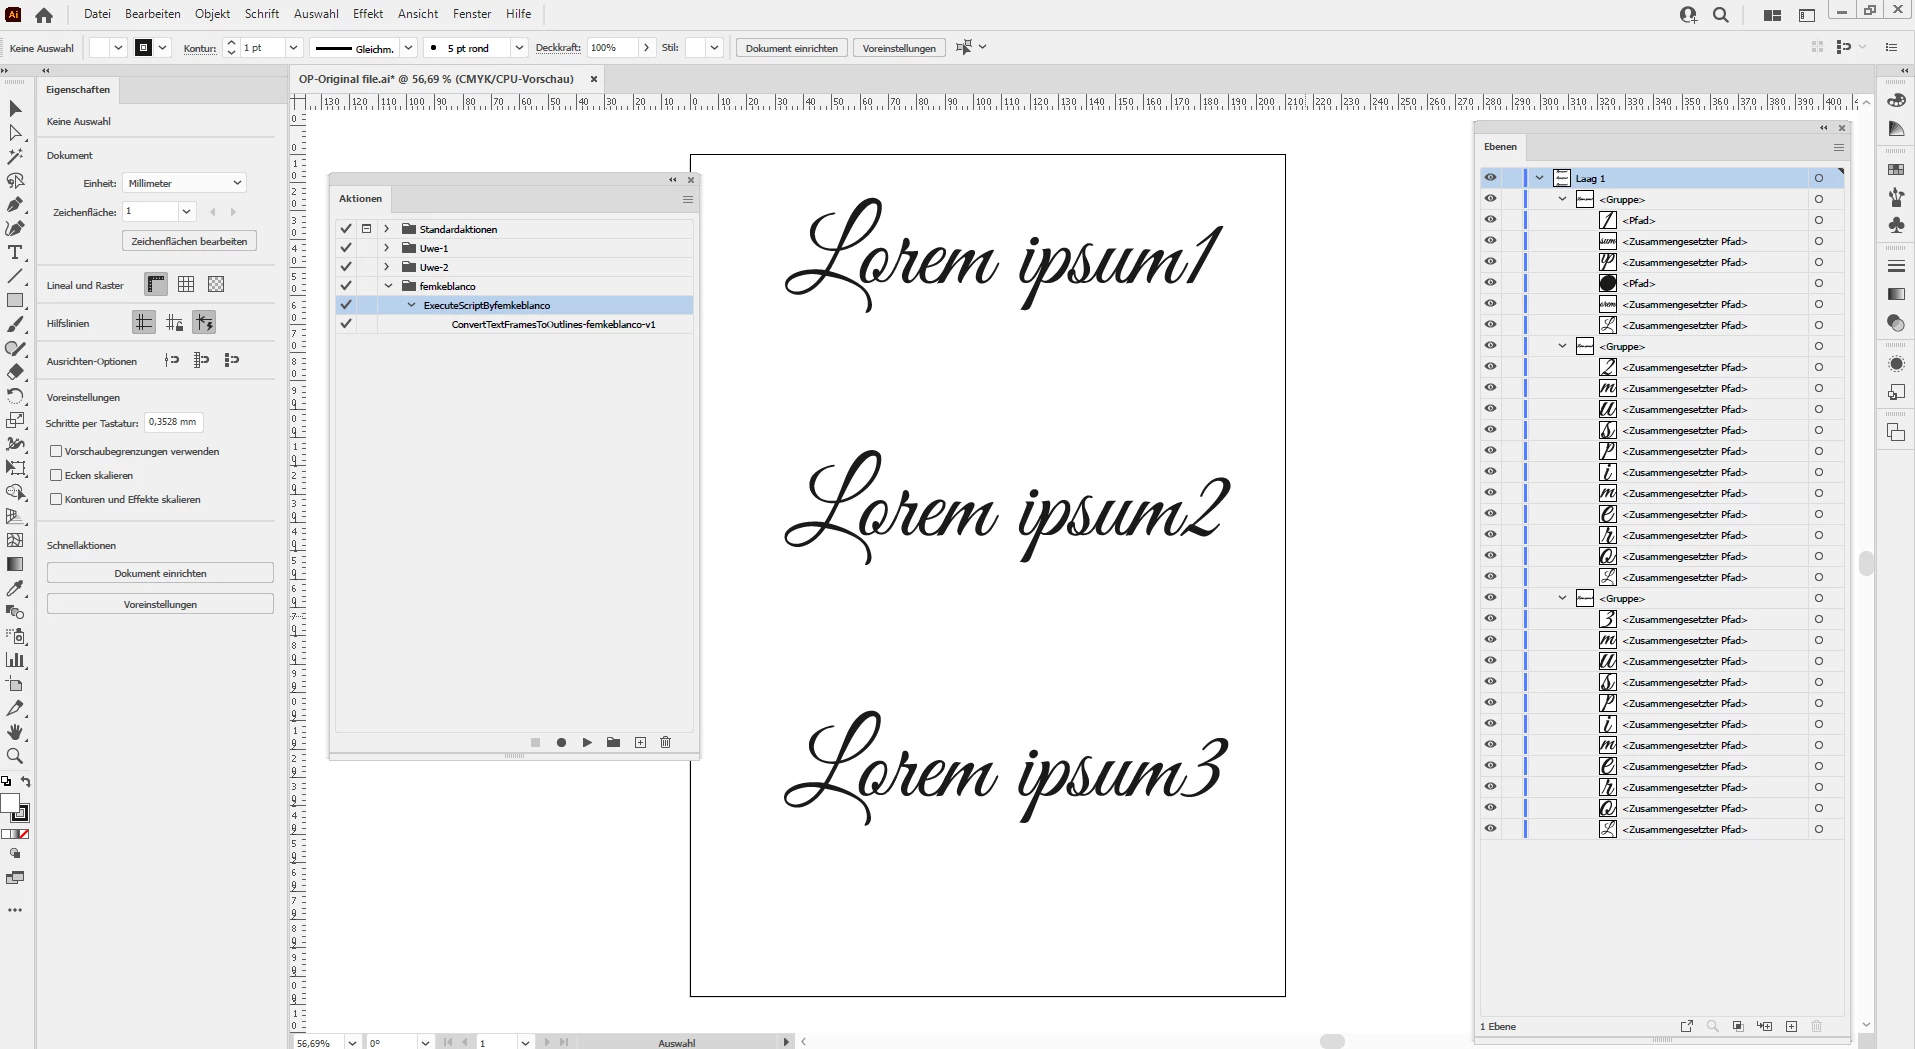This screenshot has height=1049, width=1915.
Task: Click Dokument einrichten in the control bar
Action: 792,48
